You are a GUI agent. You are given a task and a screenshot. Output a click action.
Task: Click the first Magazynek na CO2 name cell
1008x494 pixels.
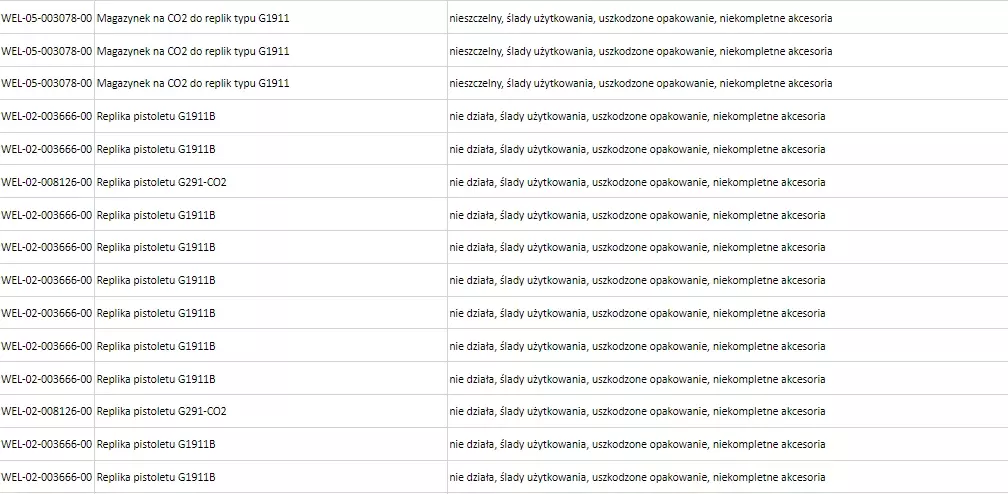tap(193, 18)
